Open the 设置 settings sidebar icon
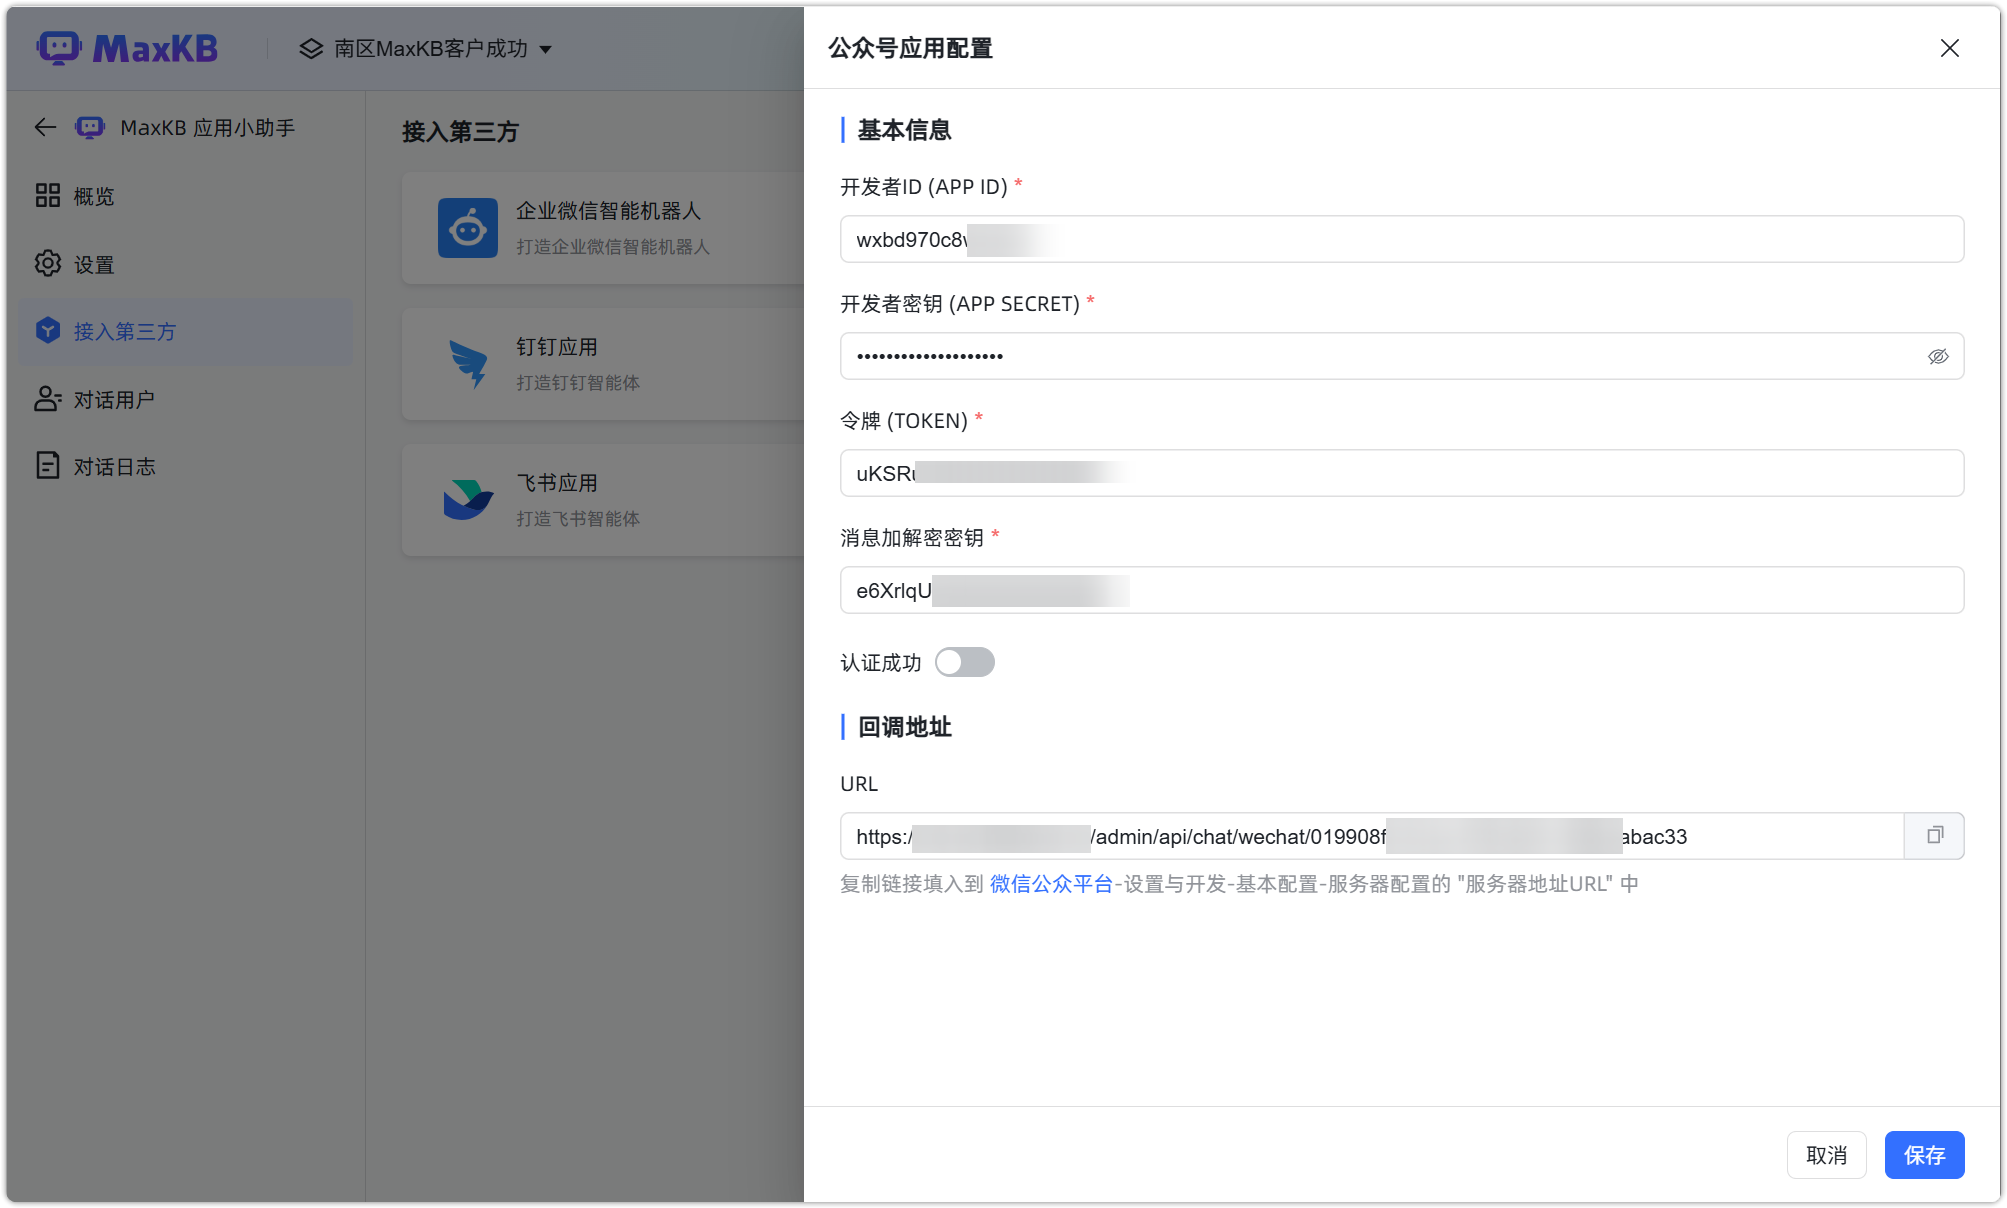This screenshot has width=2007, height=1208. (47, 263)
